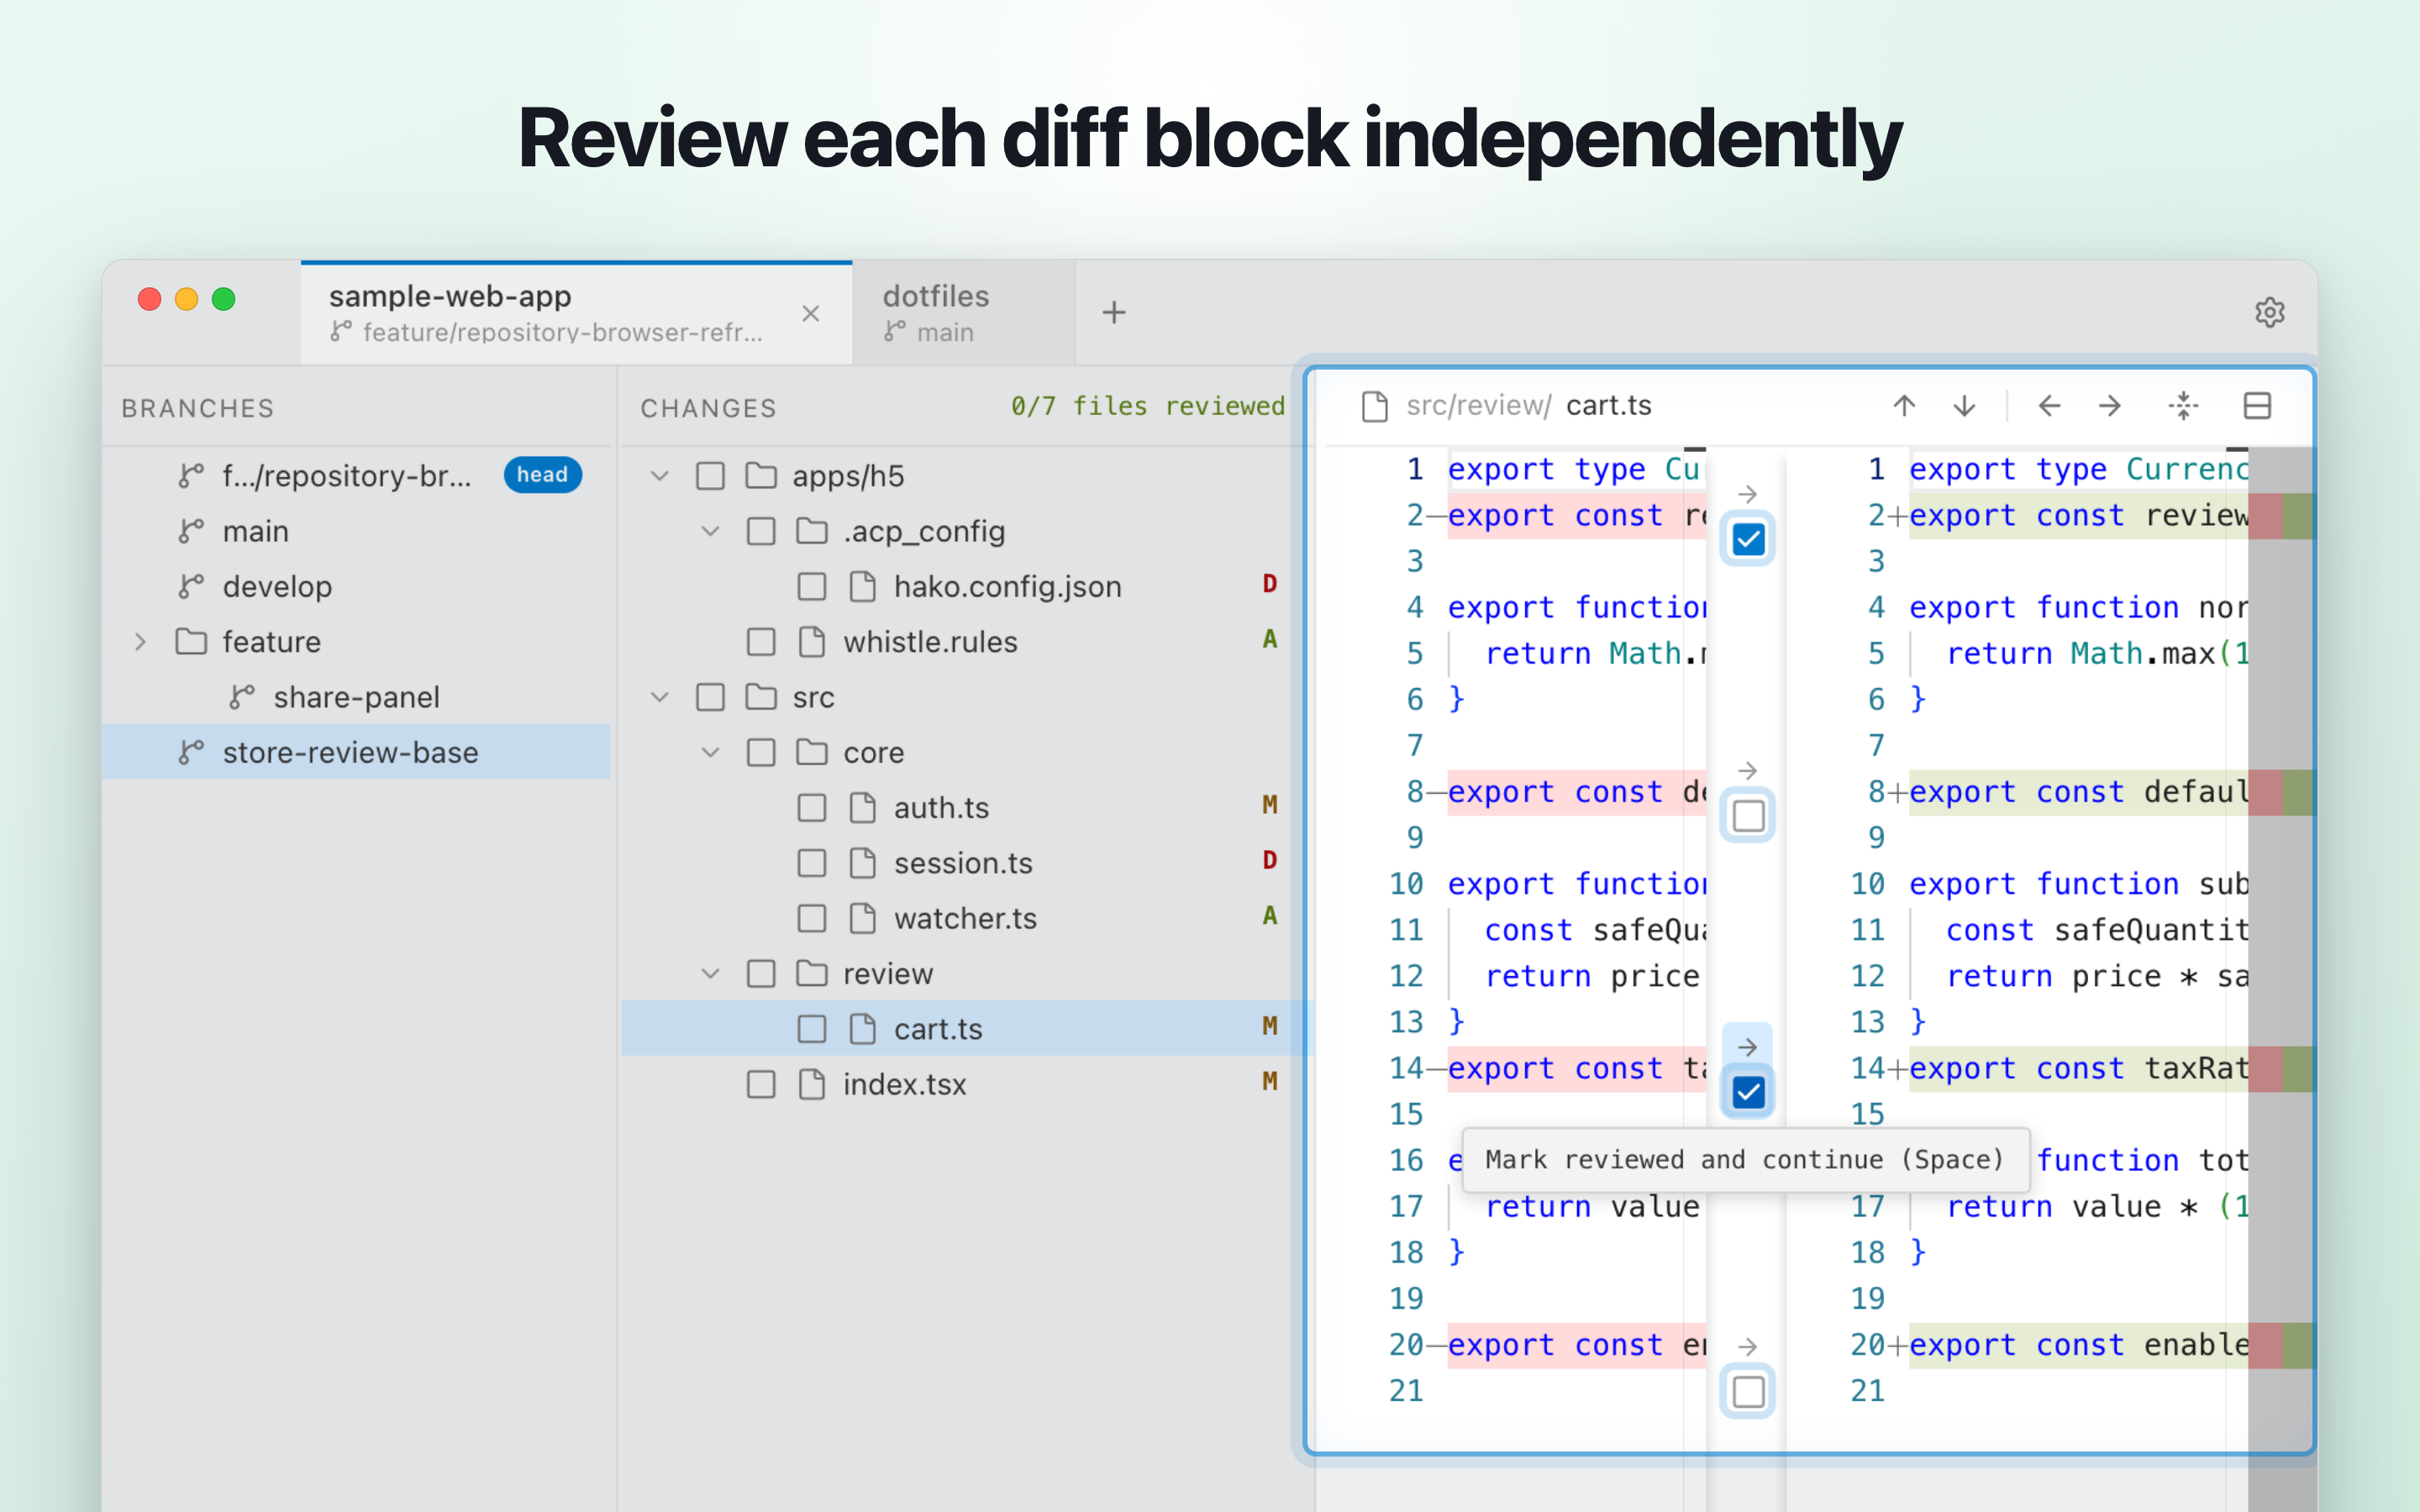Viewport: 2420px width, 1512px height.
Task: Check the index.tsx checkbox
Action: coord(761,1084)
